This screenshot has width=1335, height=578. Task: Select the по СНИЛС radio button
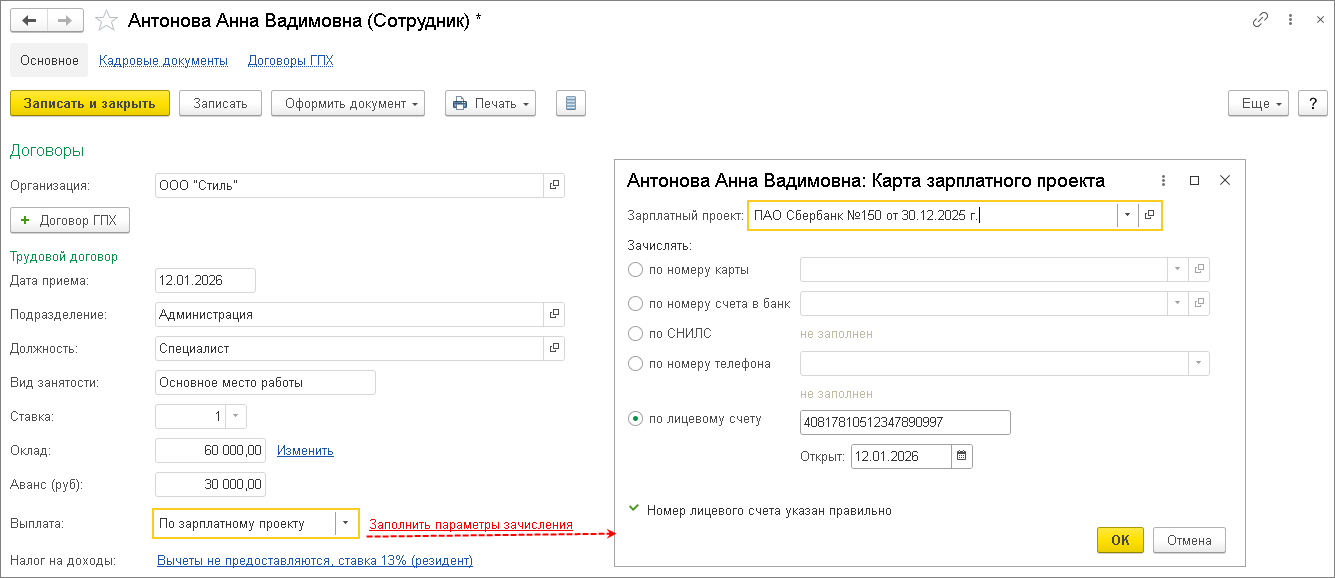pos(635,333)
